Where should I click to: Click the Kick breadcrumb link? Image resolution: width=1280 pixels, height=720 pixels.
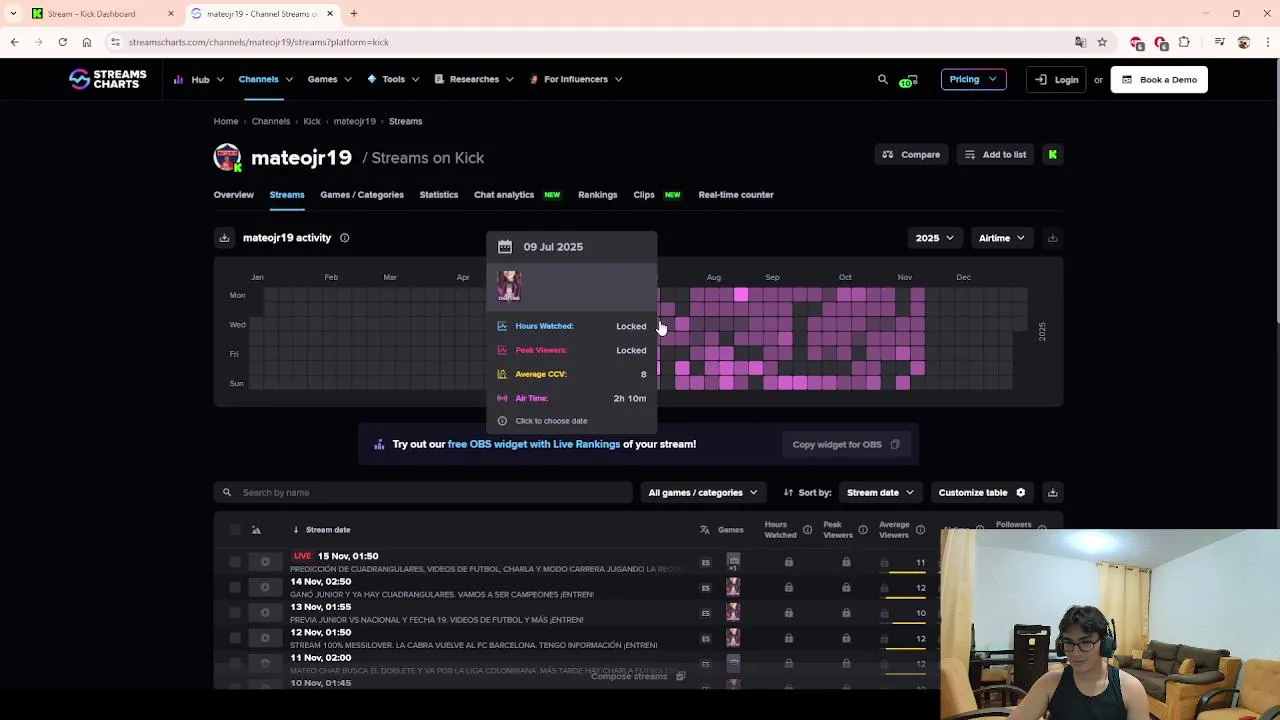312,121
